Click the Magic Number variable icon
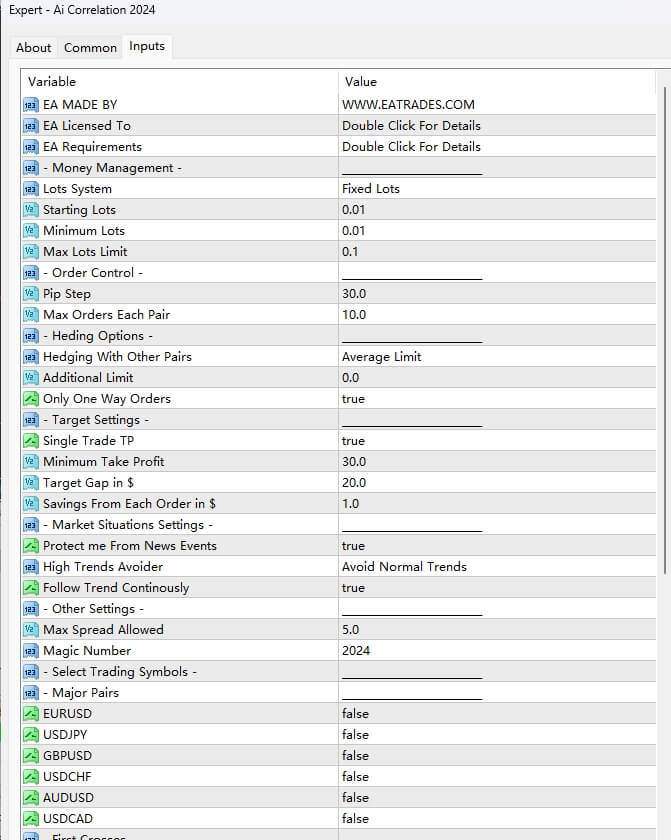 click(30, 651)
